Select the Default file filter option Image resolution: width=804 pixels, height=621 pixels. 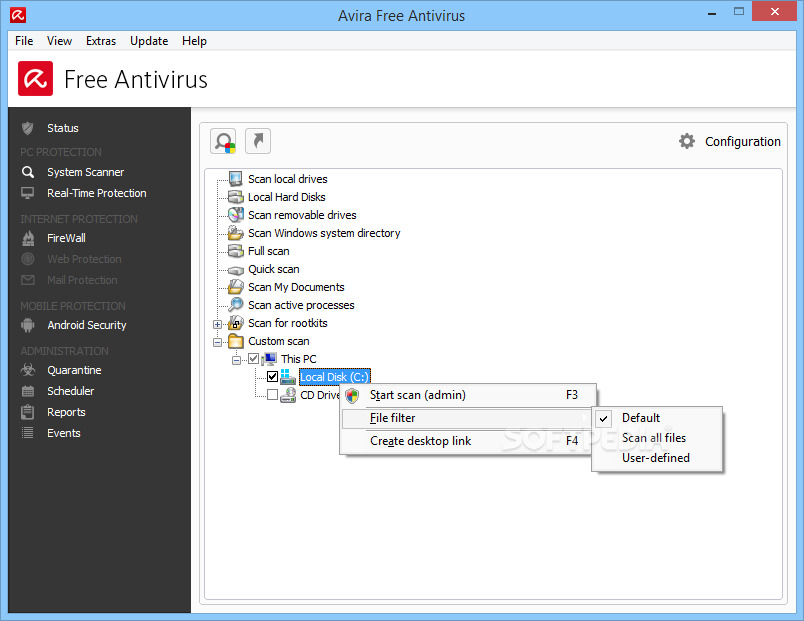click(x=657, y=418)
